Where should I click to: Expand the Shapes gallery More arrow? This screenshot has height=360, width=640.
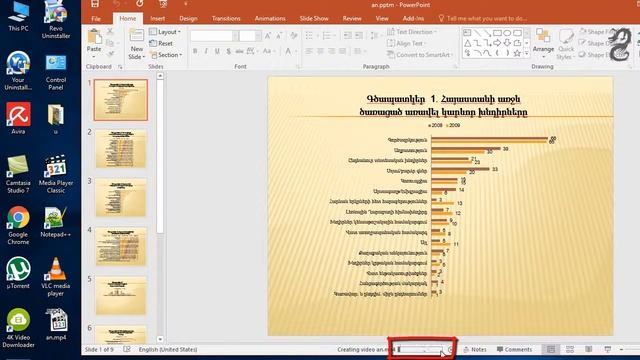(527, 53)
